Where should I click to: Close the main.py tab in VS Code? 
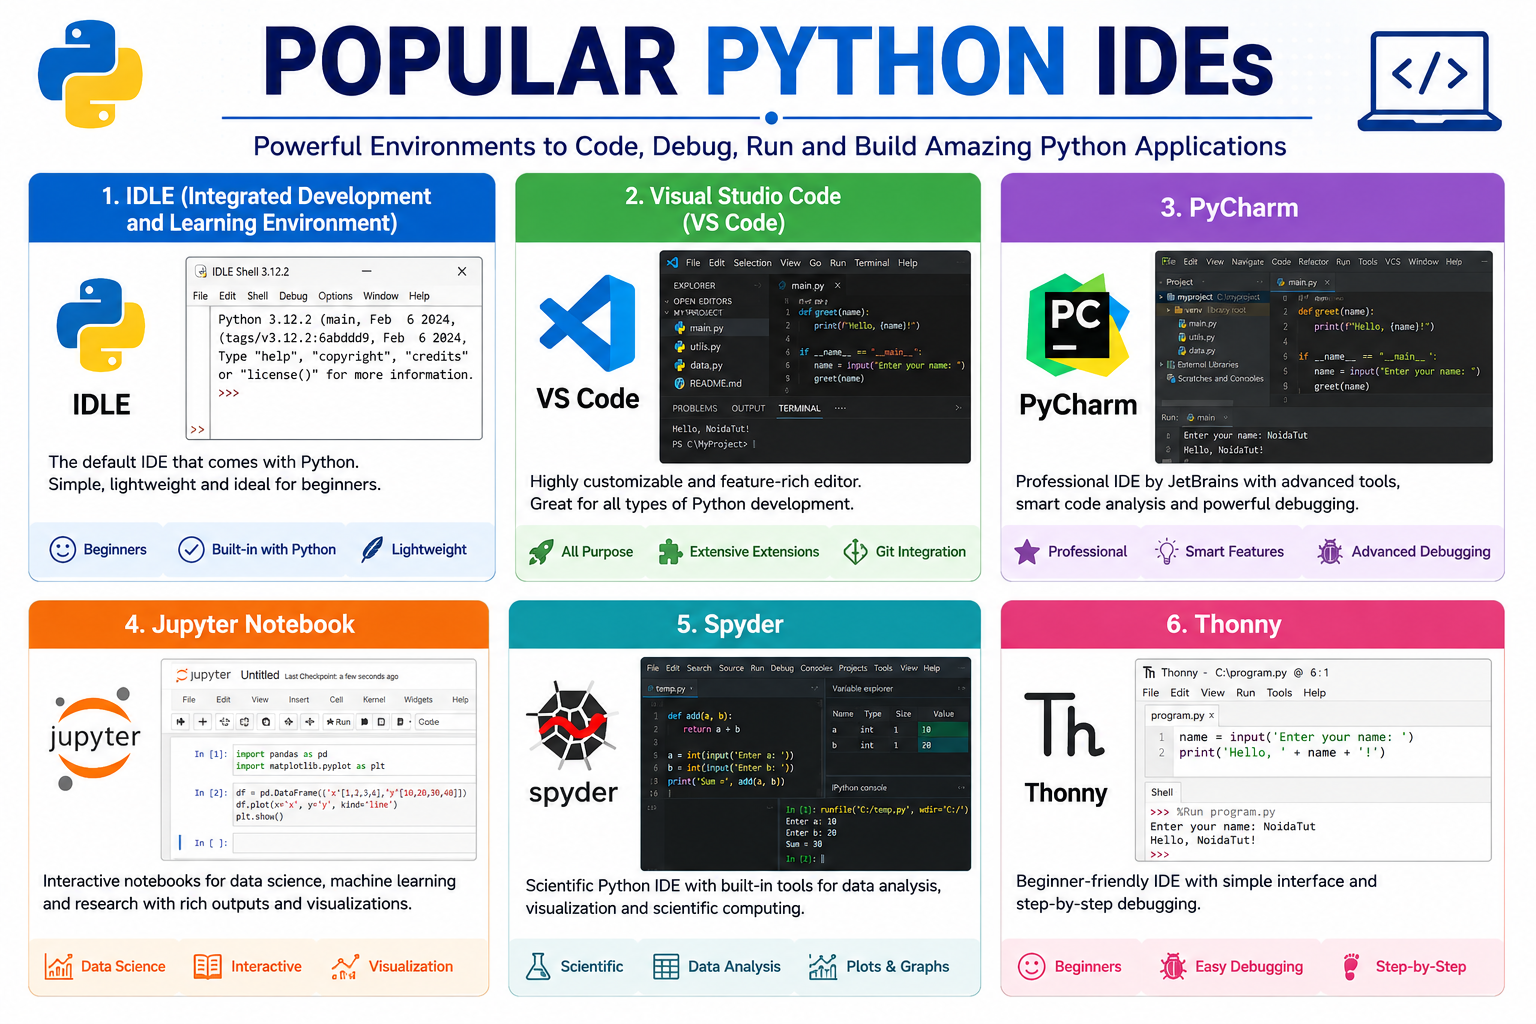tap(838, 286)
